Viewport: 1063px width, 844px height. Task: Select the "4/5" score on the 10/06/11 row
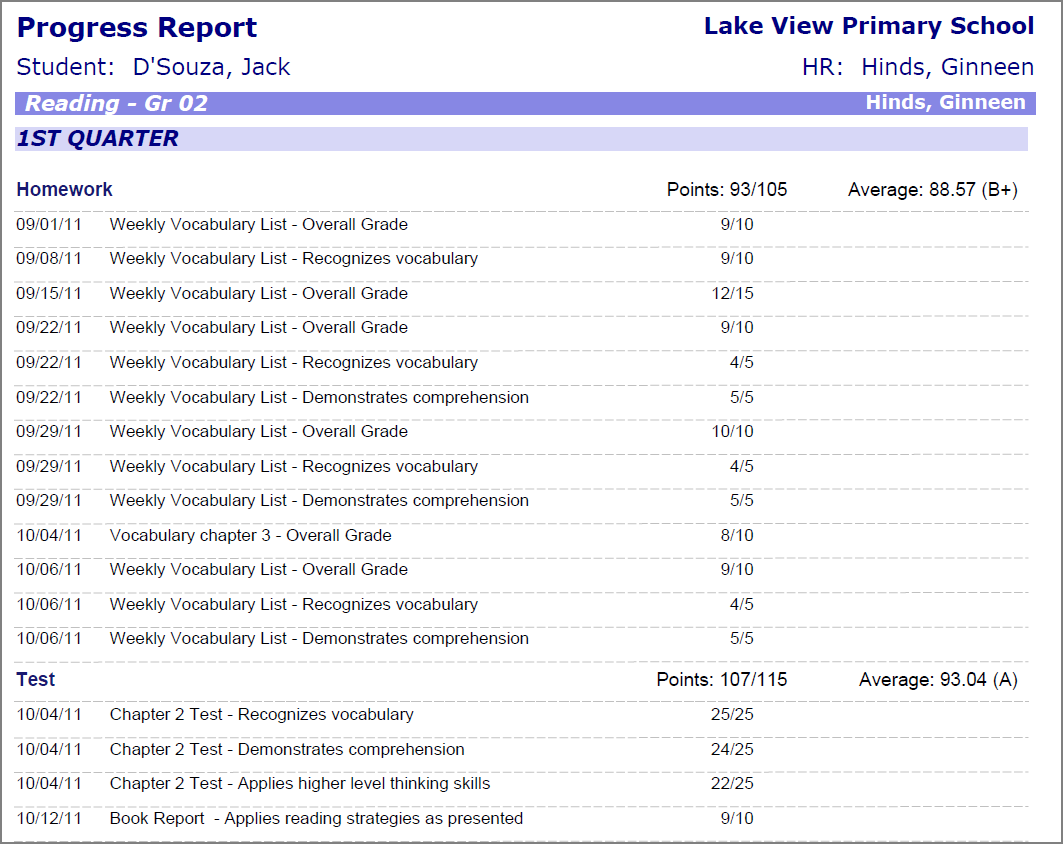pyautogui.click(x=742, y=604)
